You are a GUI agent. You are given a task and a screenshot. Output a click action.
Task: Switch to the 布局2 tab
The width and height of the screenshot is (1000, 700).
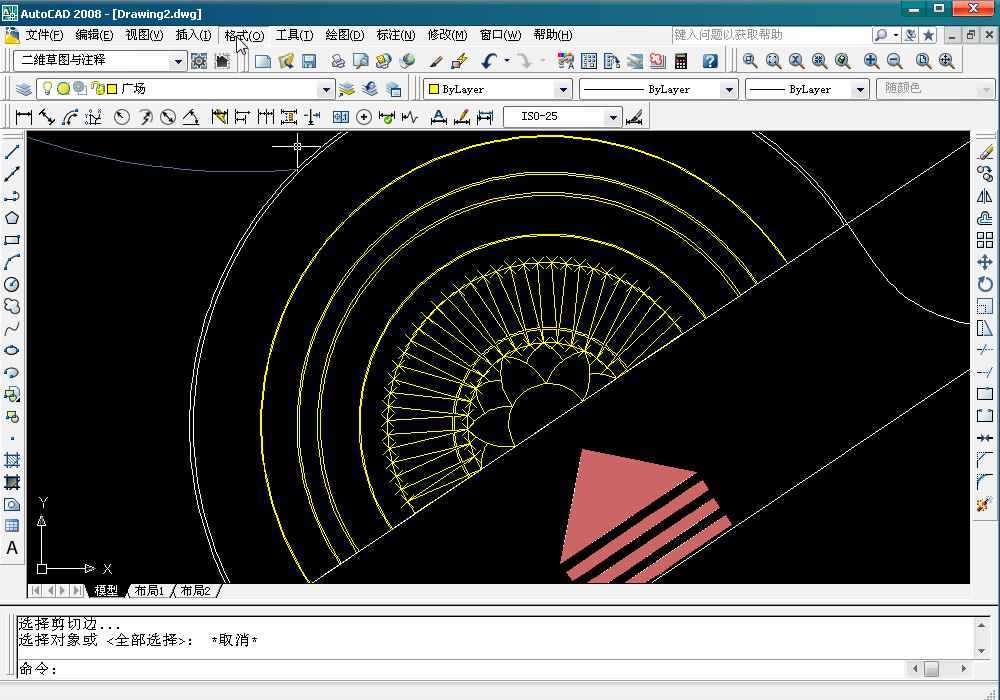click(196, 591)
